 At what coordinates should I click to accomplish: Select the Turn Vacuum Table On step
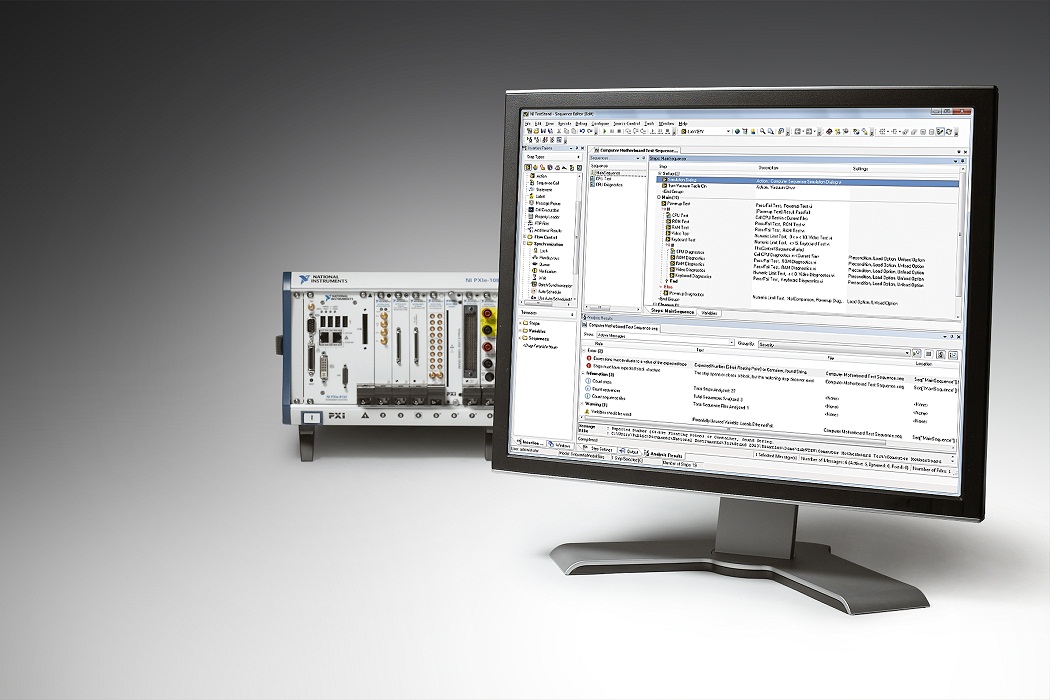686,186
